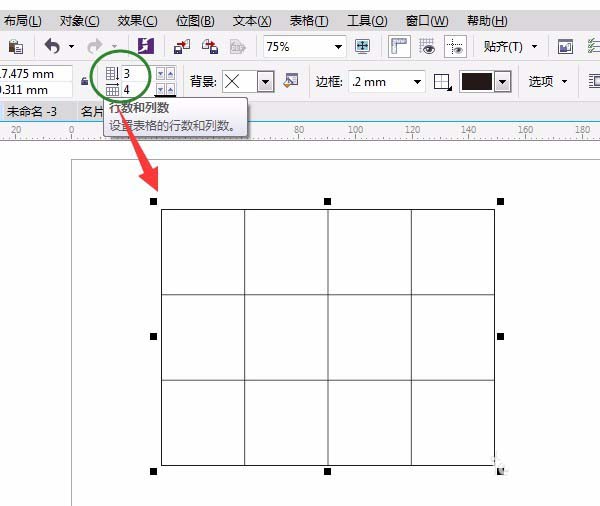
Task: Click the right-middle table selection handle
Action: point(500,336)
